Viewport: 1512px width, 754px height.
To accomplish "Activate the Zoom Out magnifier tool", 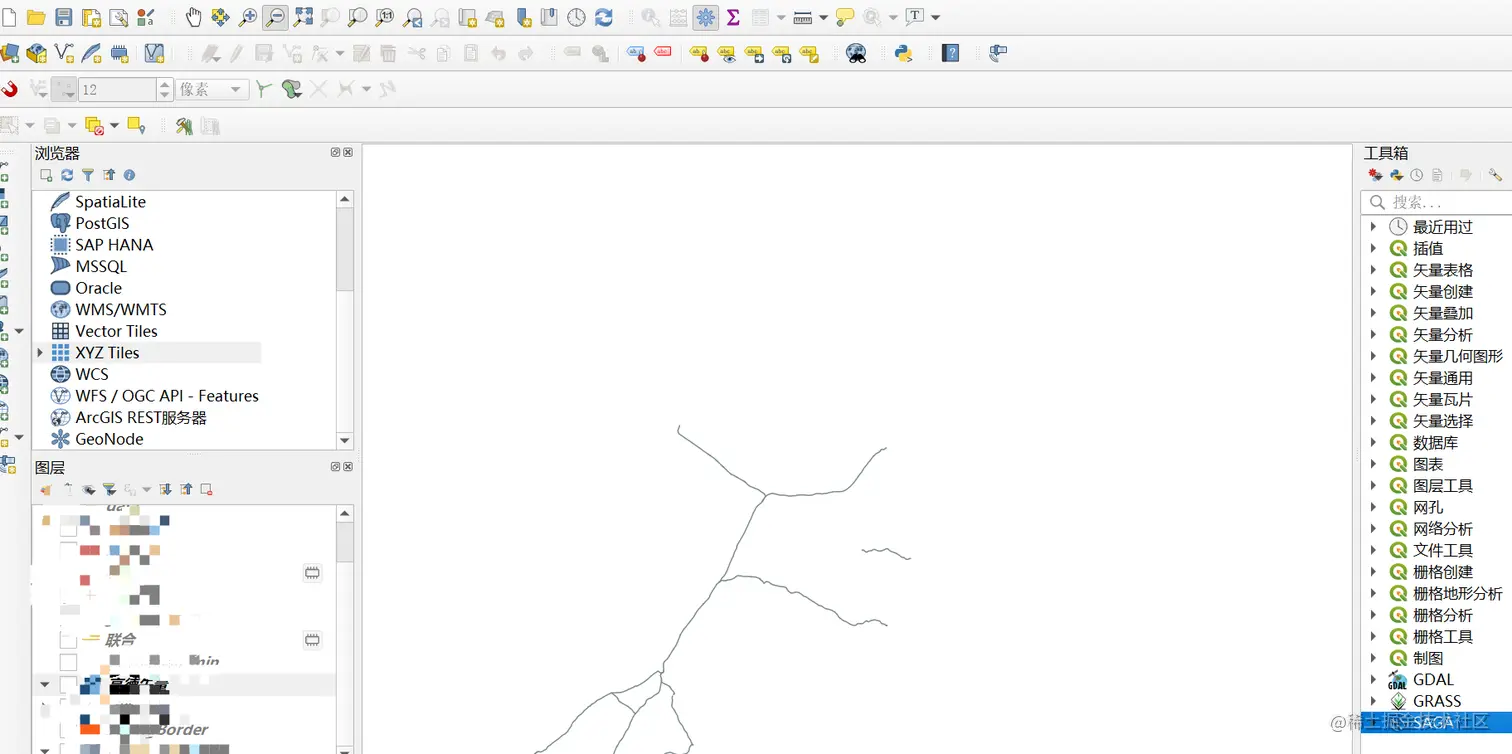I will [x=275, y=17].
